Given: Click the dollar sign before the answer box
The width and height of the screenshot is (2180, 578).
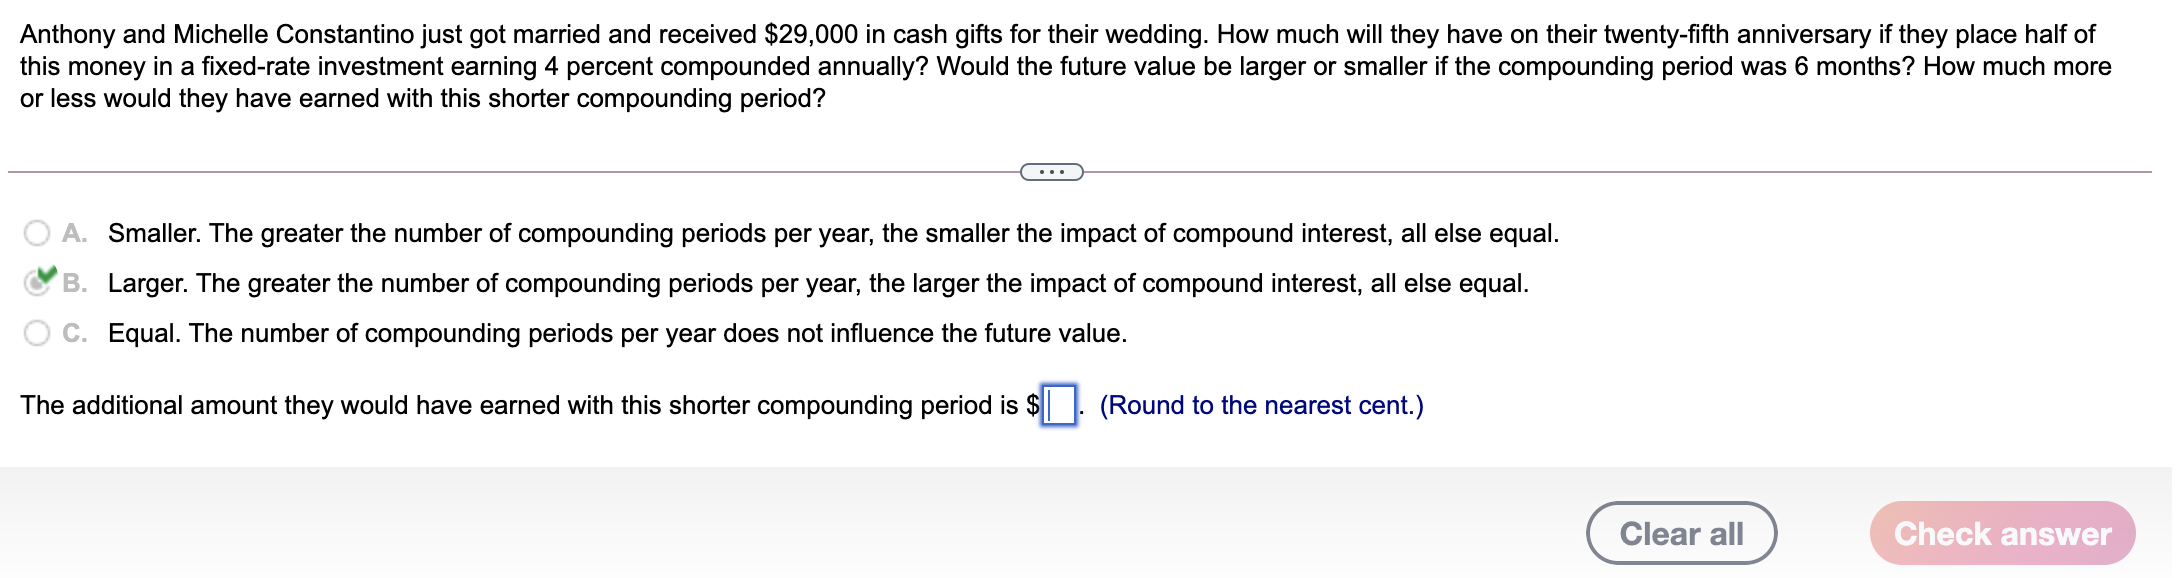Looking at the screenshot, I should 1032,405.
